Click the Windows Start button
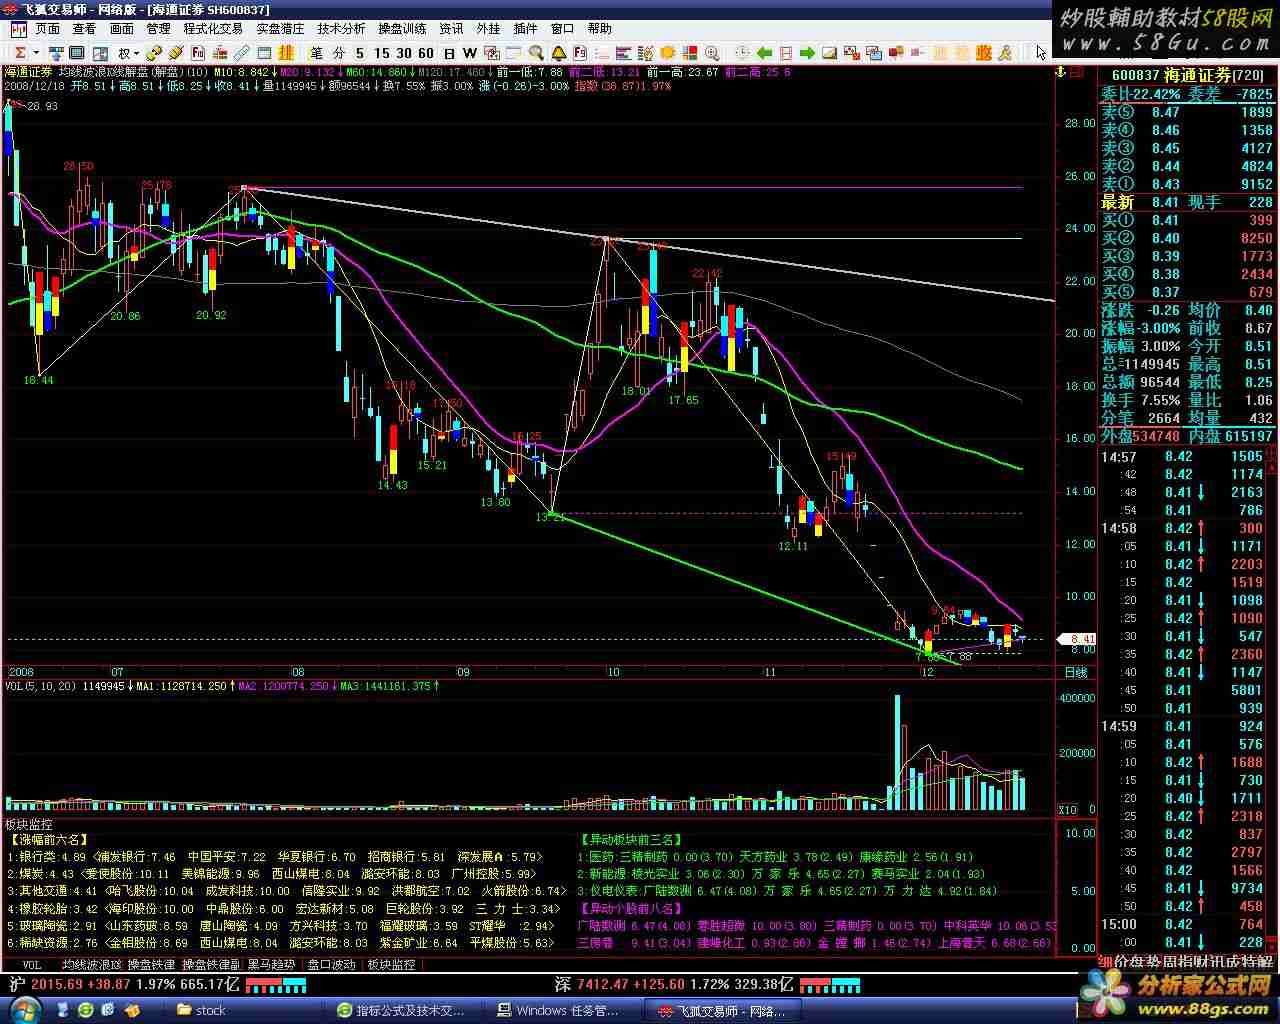 click(24, 1009)
